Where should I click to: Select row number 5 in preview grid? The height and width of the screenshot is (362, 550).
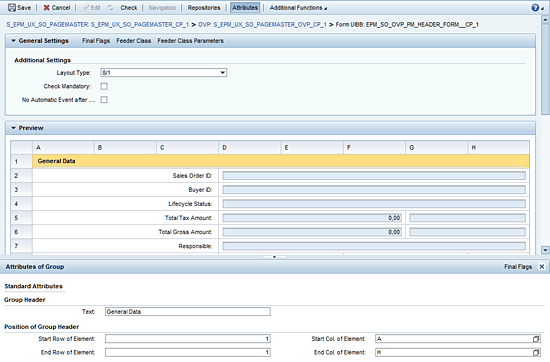[21, 218]
